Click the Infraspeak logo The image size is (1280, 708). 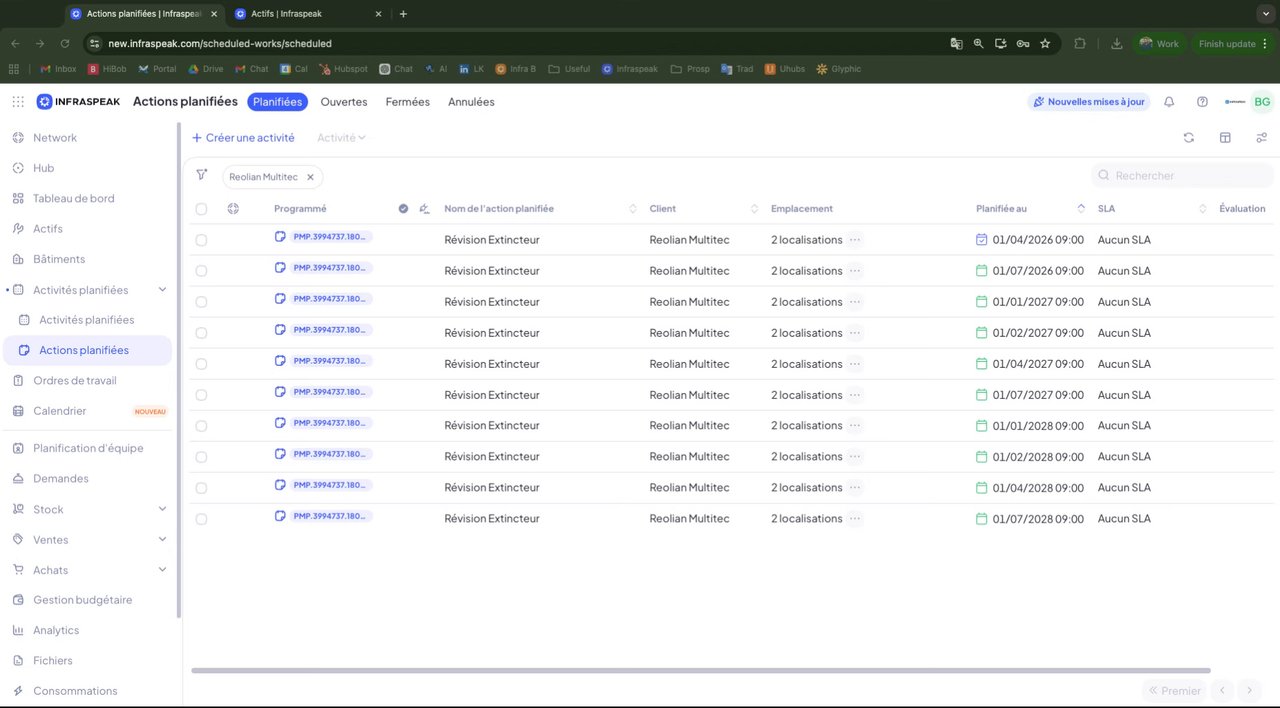click(x=78, y=102)
